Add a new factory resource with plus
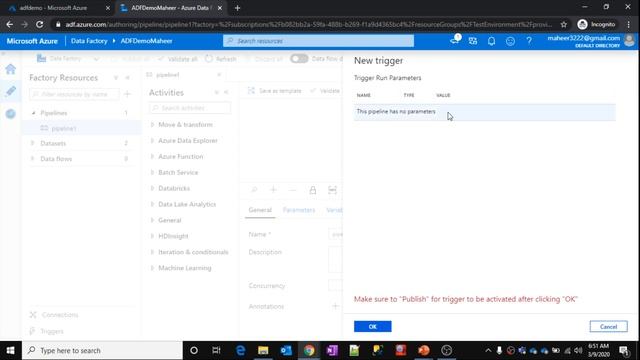640x360 pixels. pos(127,94)
